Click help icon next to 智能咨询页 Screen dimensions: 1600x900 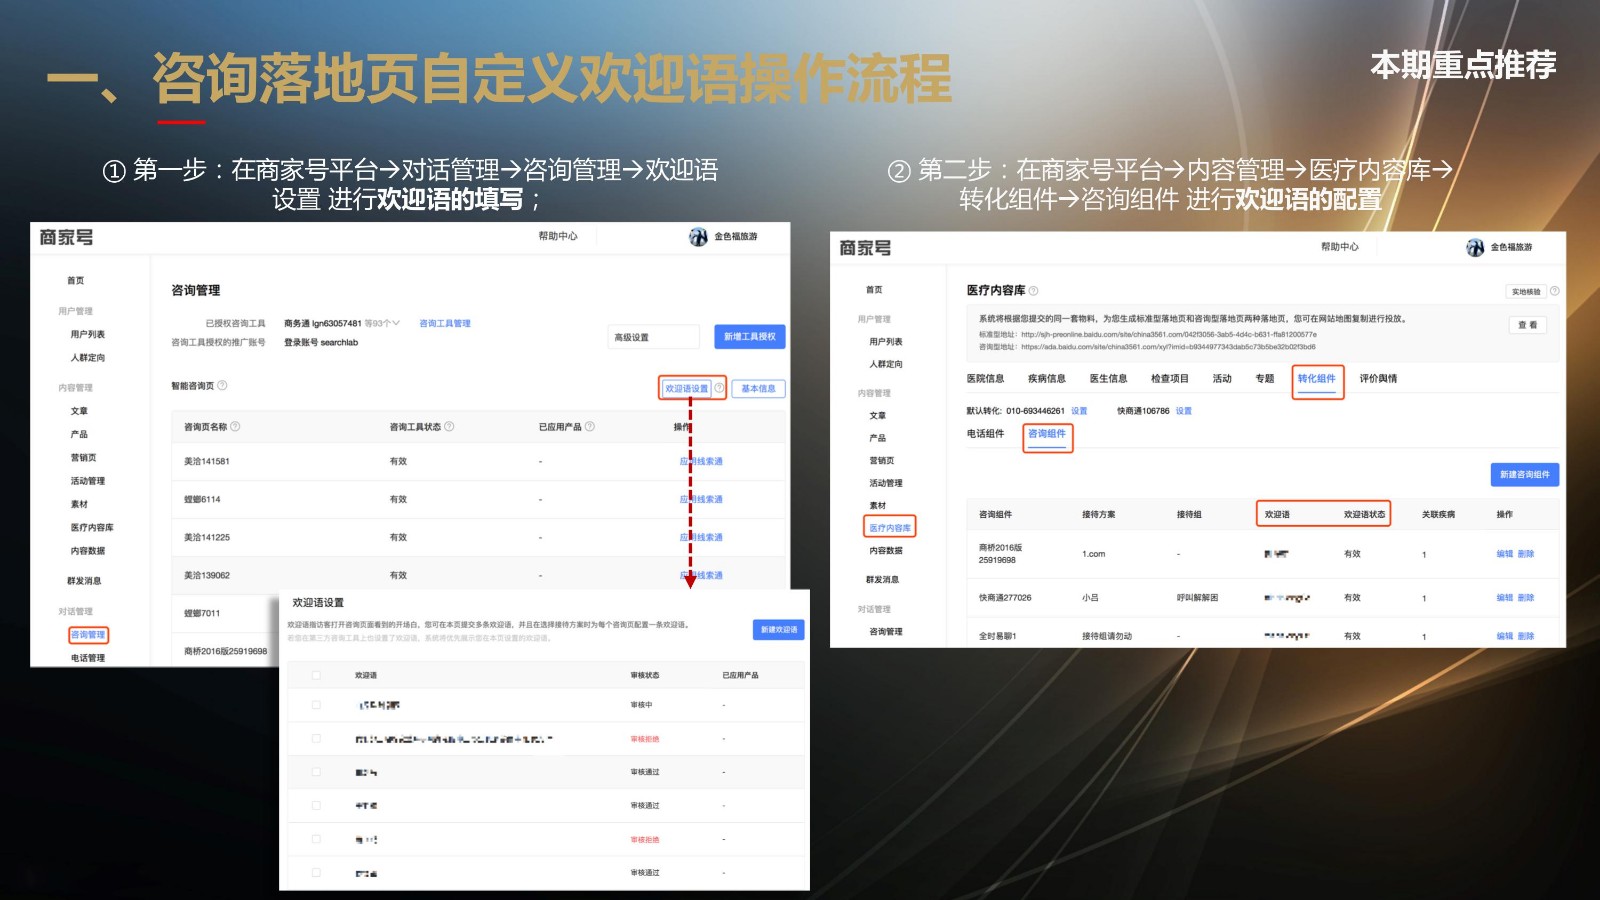pos(222,386)
